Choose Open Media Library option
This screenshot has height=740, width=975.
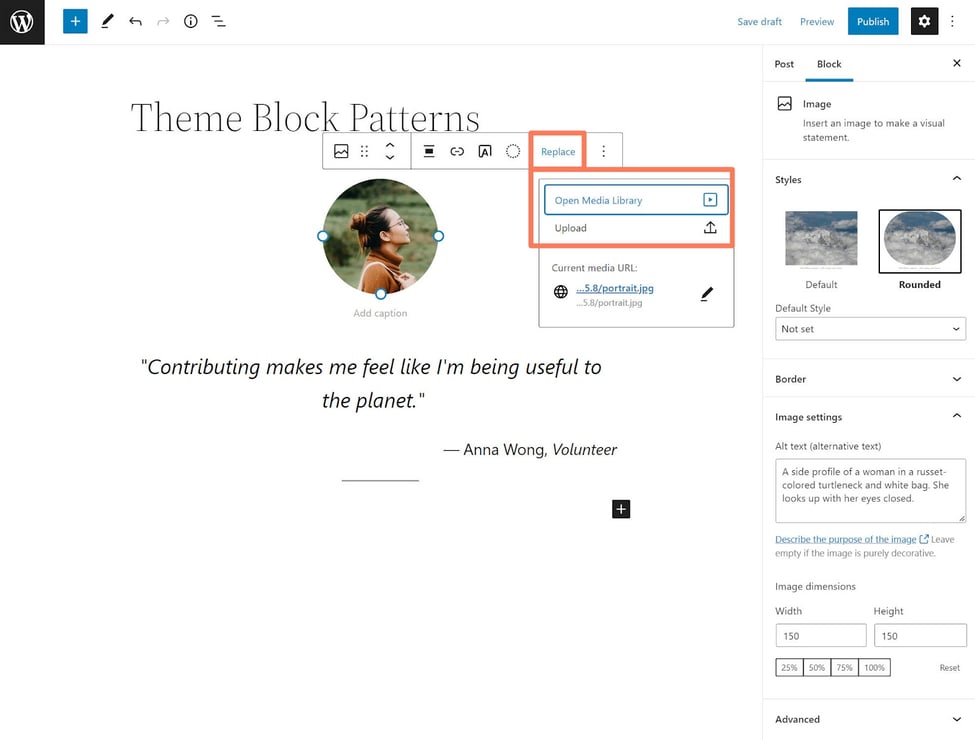coord(635,200)
